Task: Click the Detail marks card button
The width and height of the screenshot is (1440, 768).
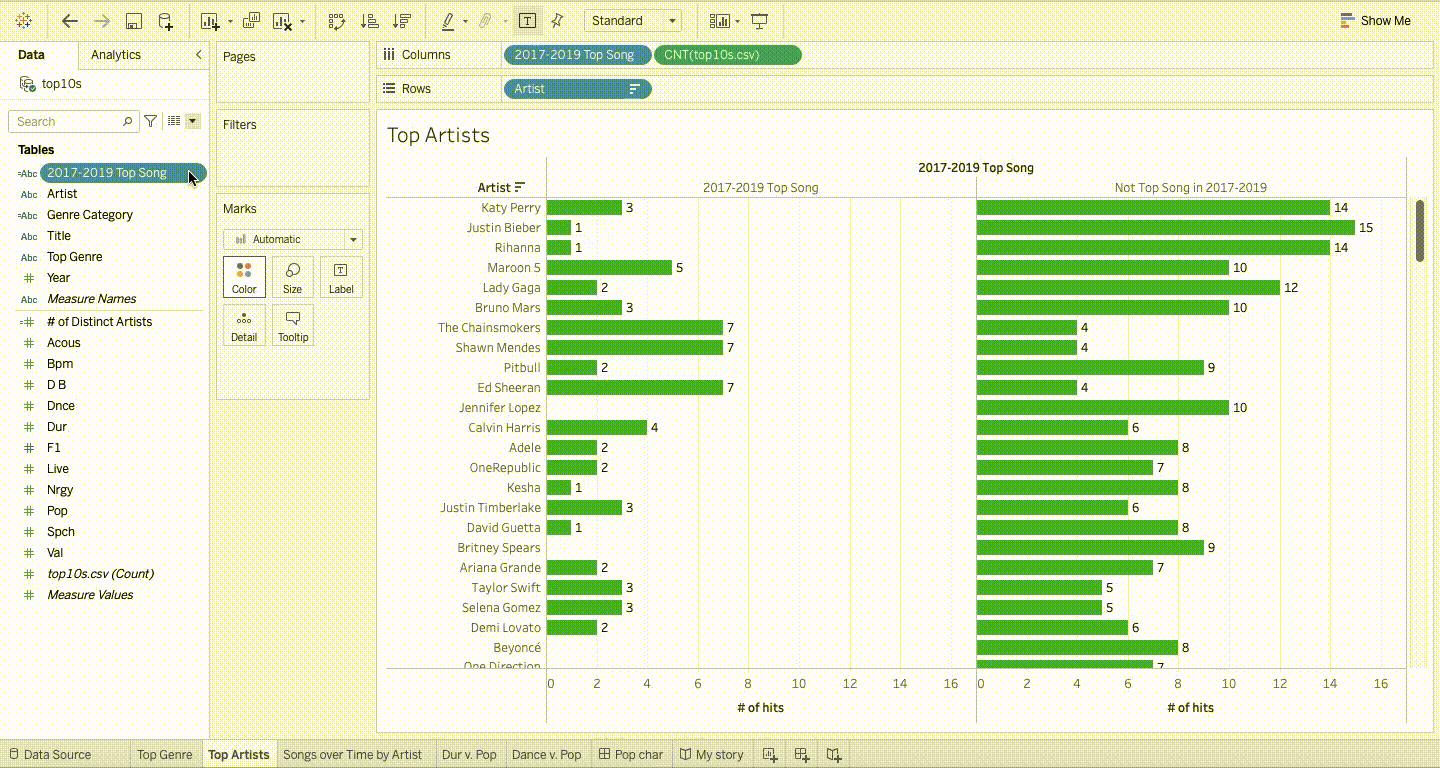Action: click(x=244, y=325)
